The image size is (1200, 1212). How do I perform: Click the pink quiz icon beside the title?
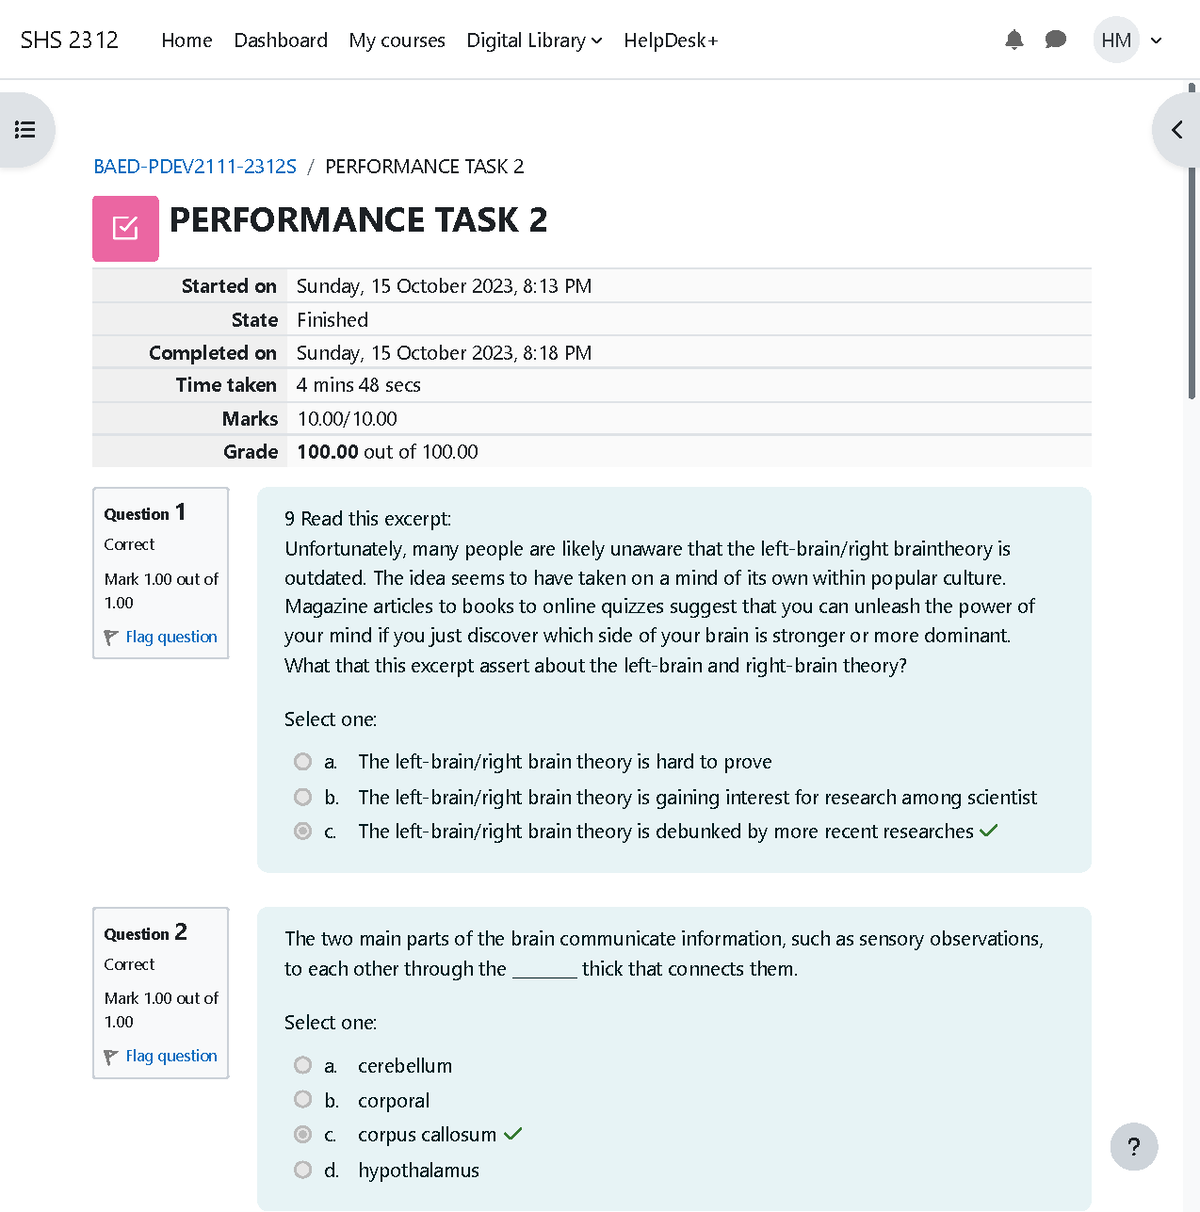coord(125,228)
